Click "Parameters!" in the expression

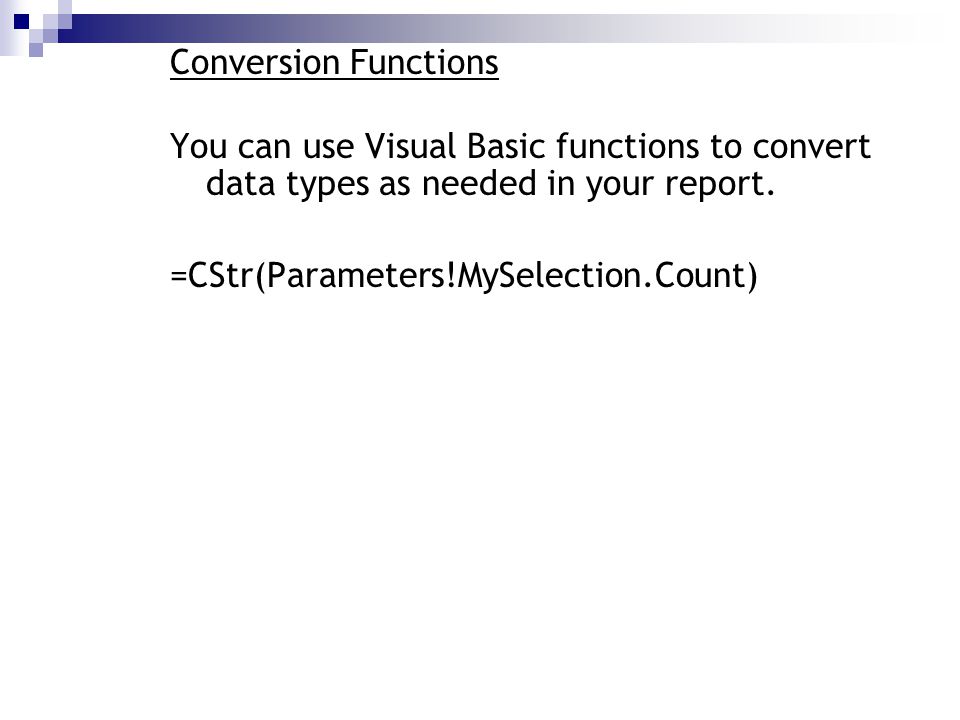click(361, 276)
